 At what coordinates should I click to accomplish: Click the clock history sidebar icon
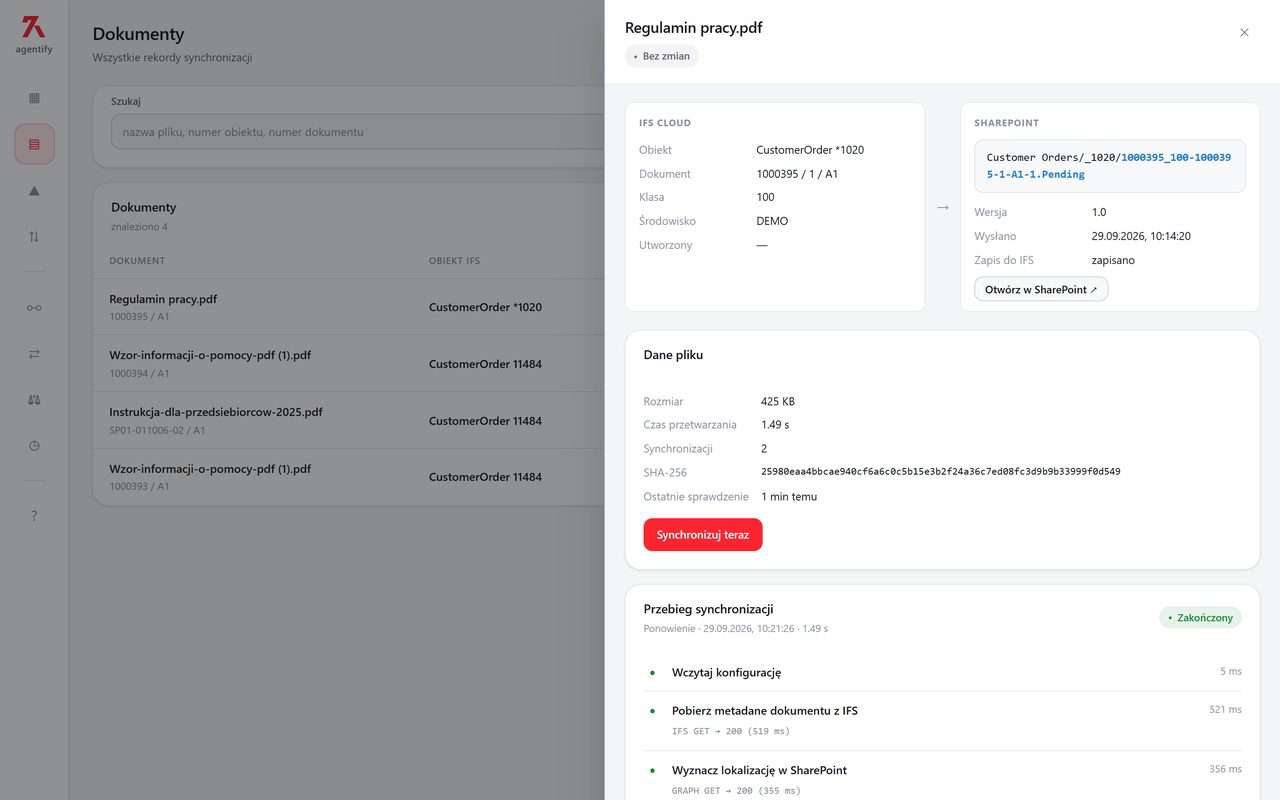tap(34, 446)
